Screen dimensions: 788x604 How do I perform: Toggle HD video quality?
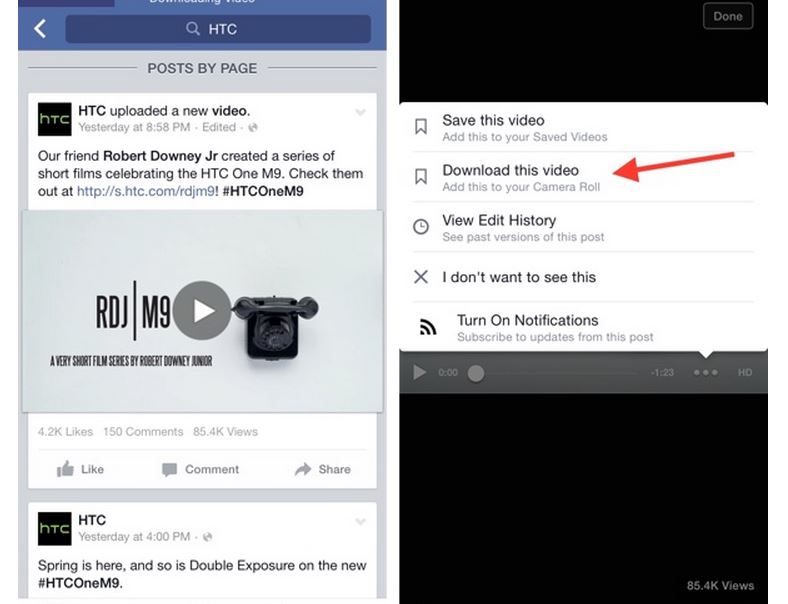745,372
